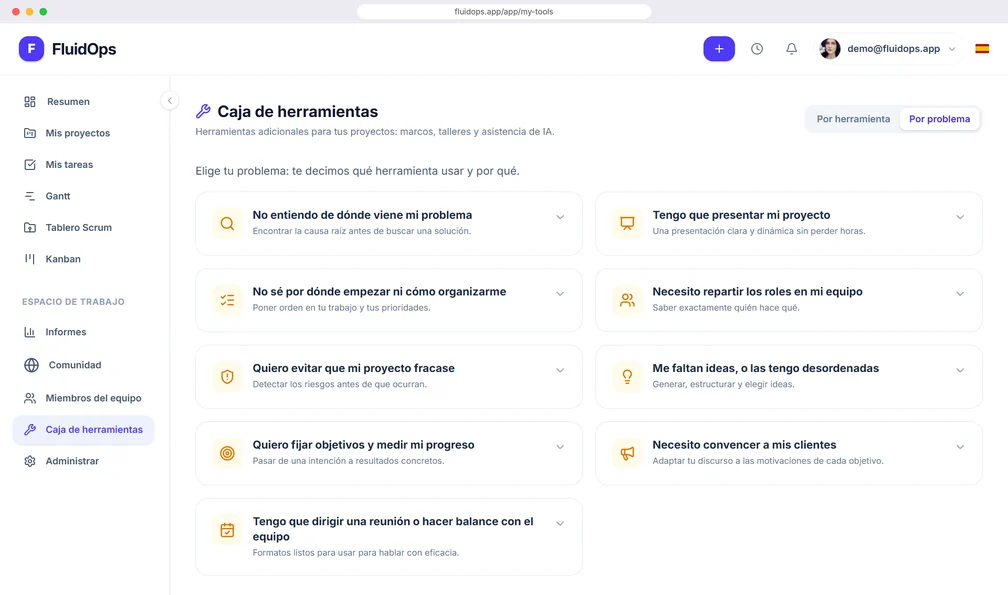
Task: Click the browser address bar URL
Action: [x=503, y=12]
